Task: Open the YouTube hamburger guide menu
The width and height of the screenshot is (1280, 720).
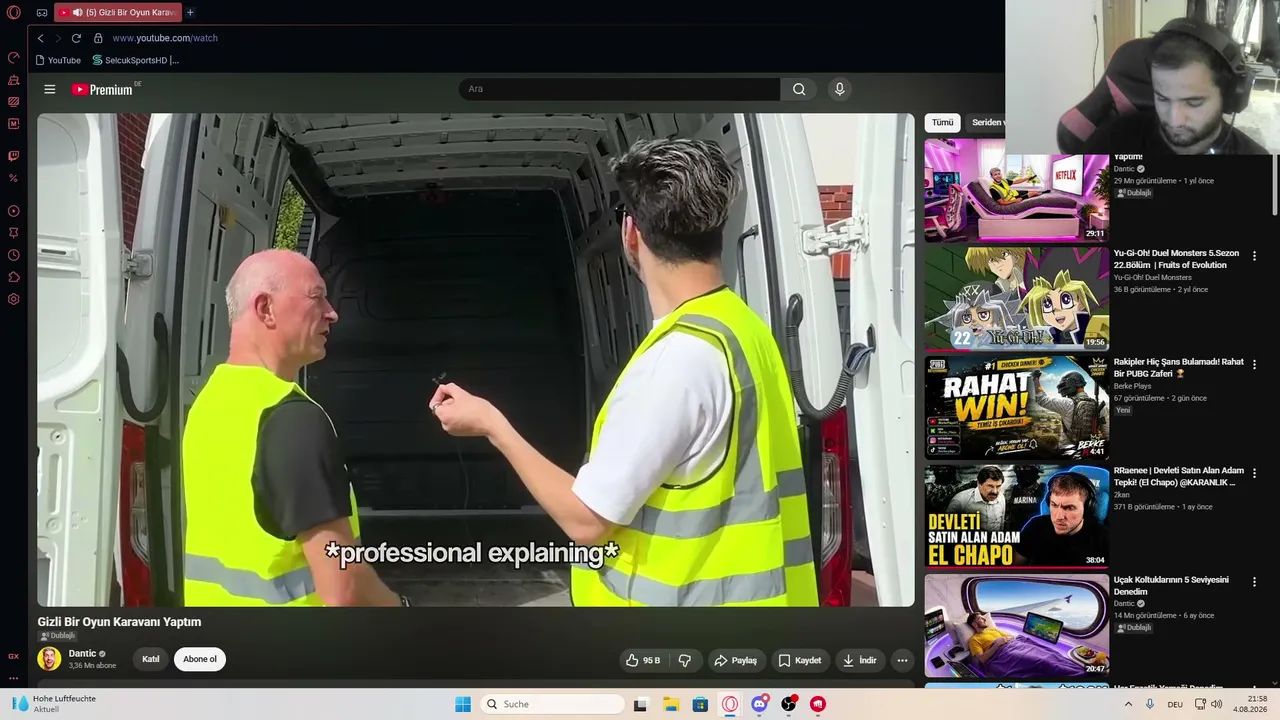Action: tap(49, 89)
